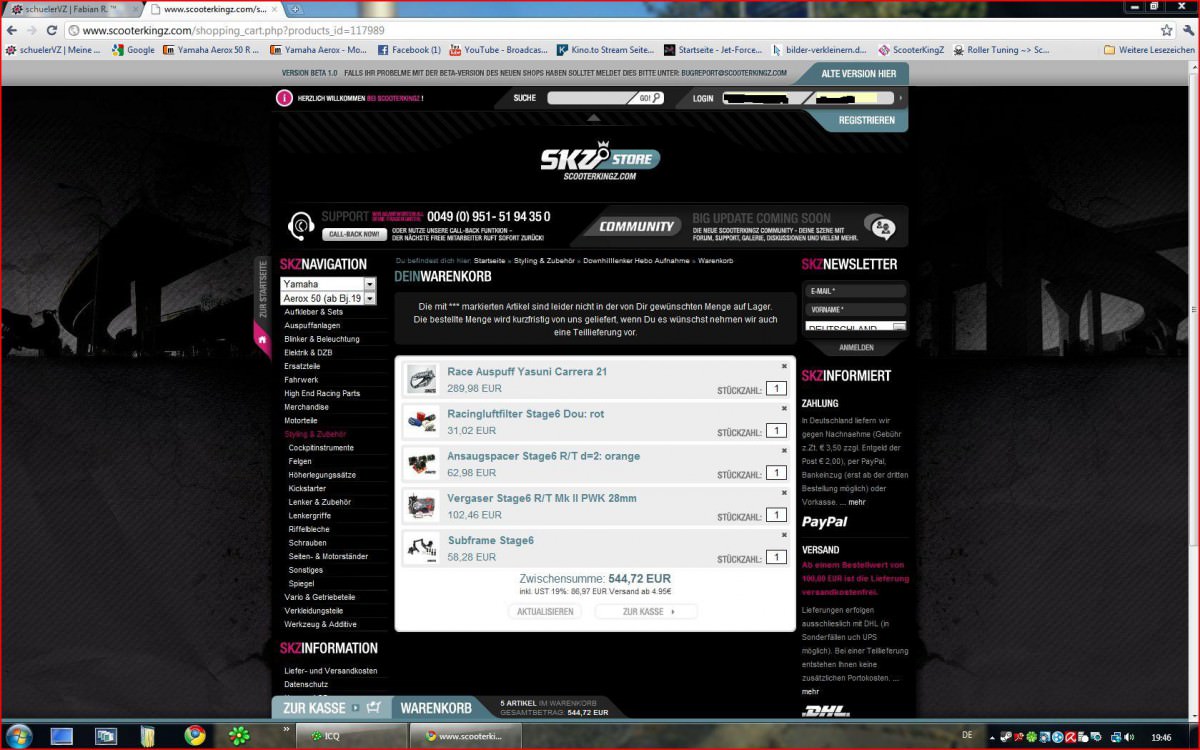Reload the current page
Image resolution: width=1200 pixels, height=750 pixels.
53,30
